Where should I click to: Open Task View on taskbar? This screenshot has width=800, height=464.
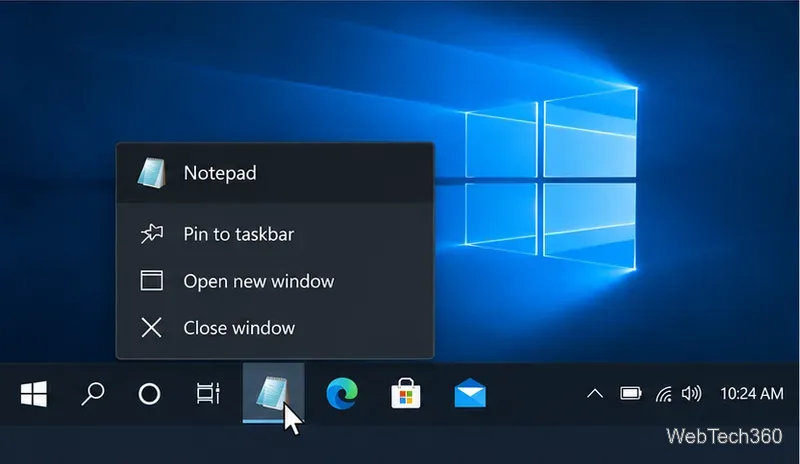pos(208,394)
